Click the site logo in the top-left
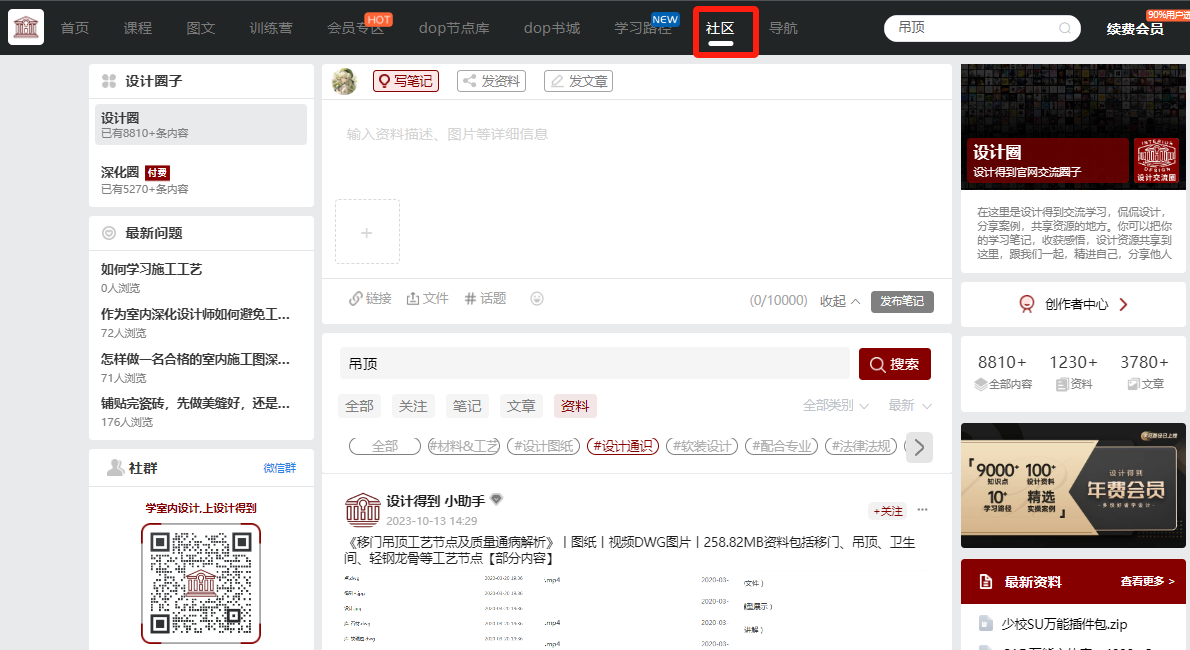Screen dimensions: 1190x650 point(26,27)
